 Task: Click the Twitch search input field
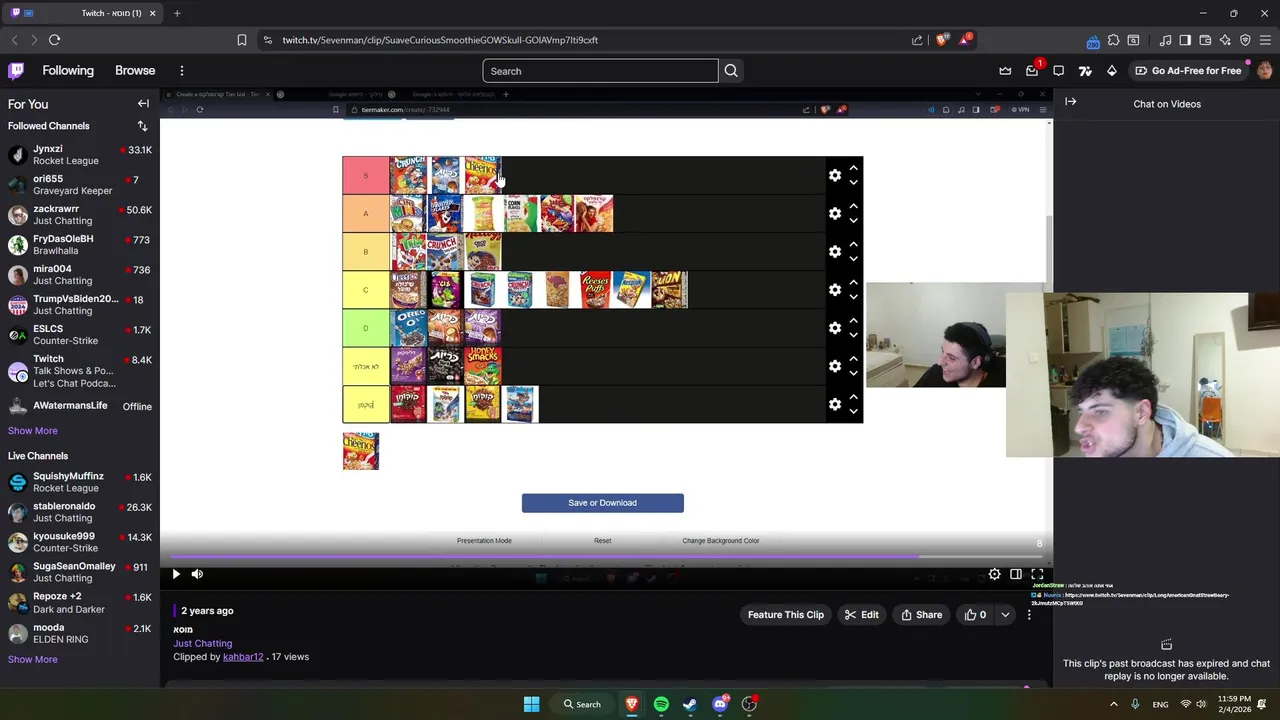[600, 71]
